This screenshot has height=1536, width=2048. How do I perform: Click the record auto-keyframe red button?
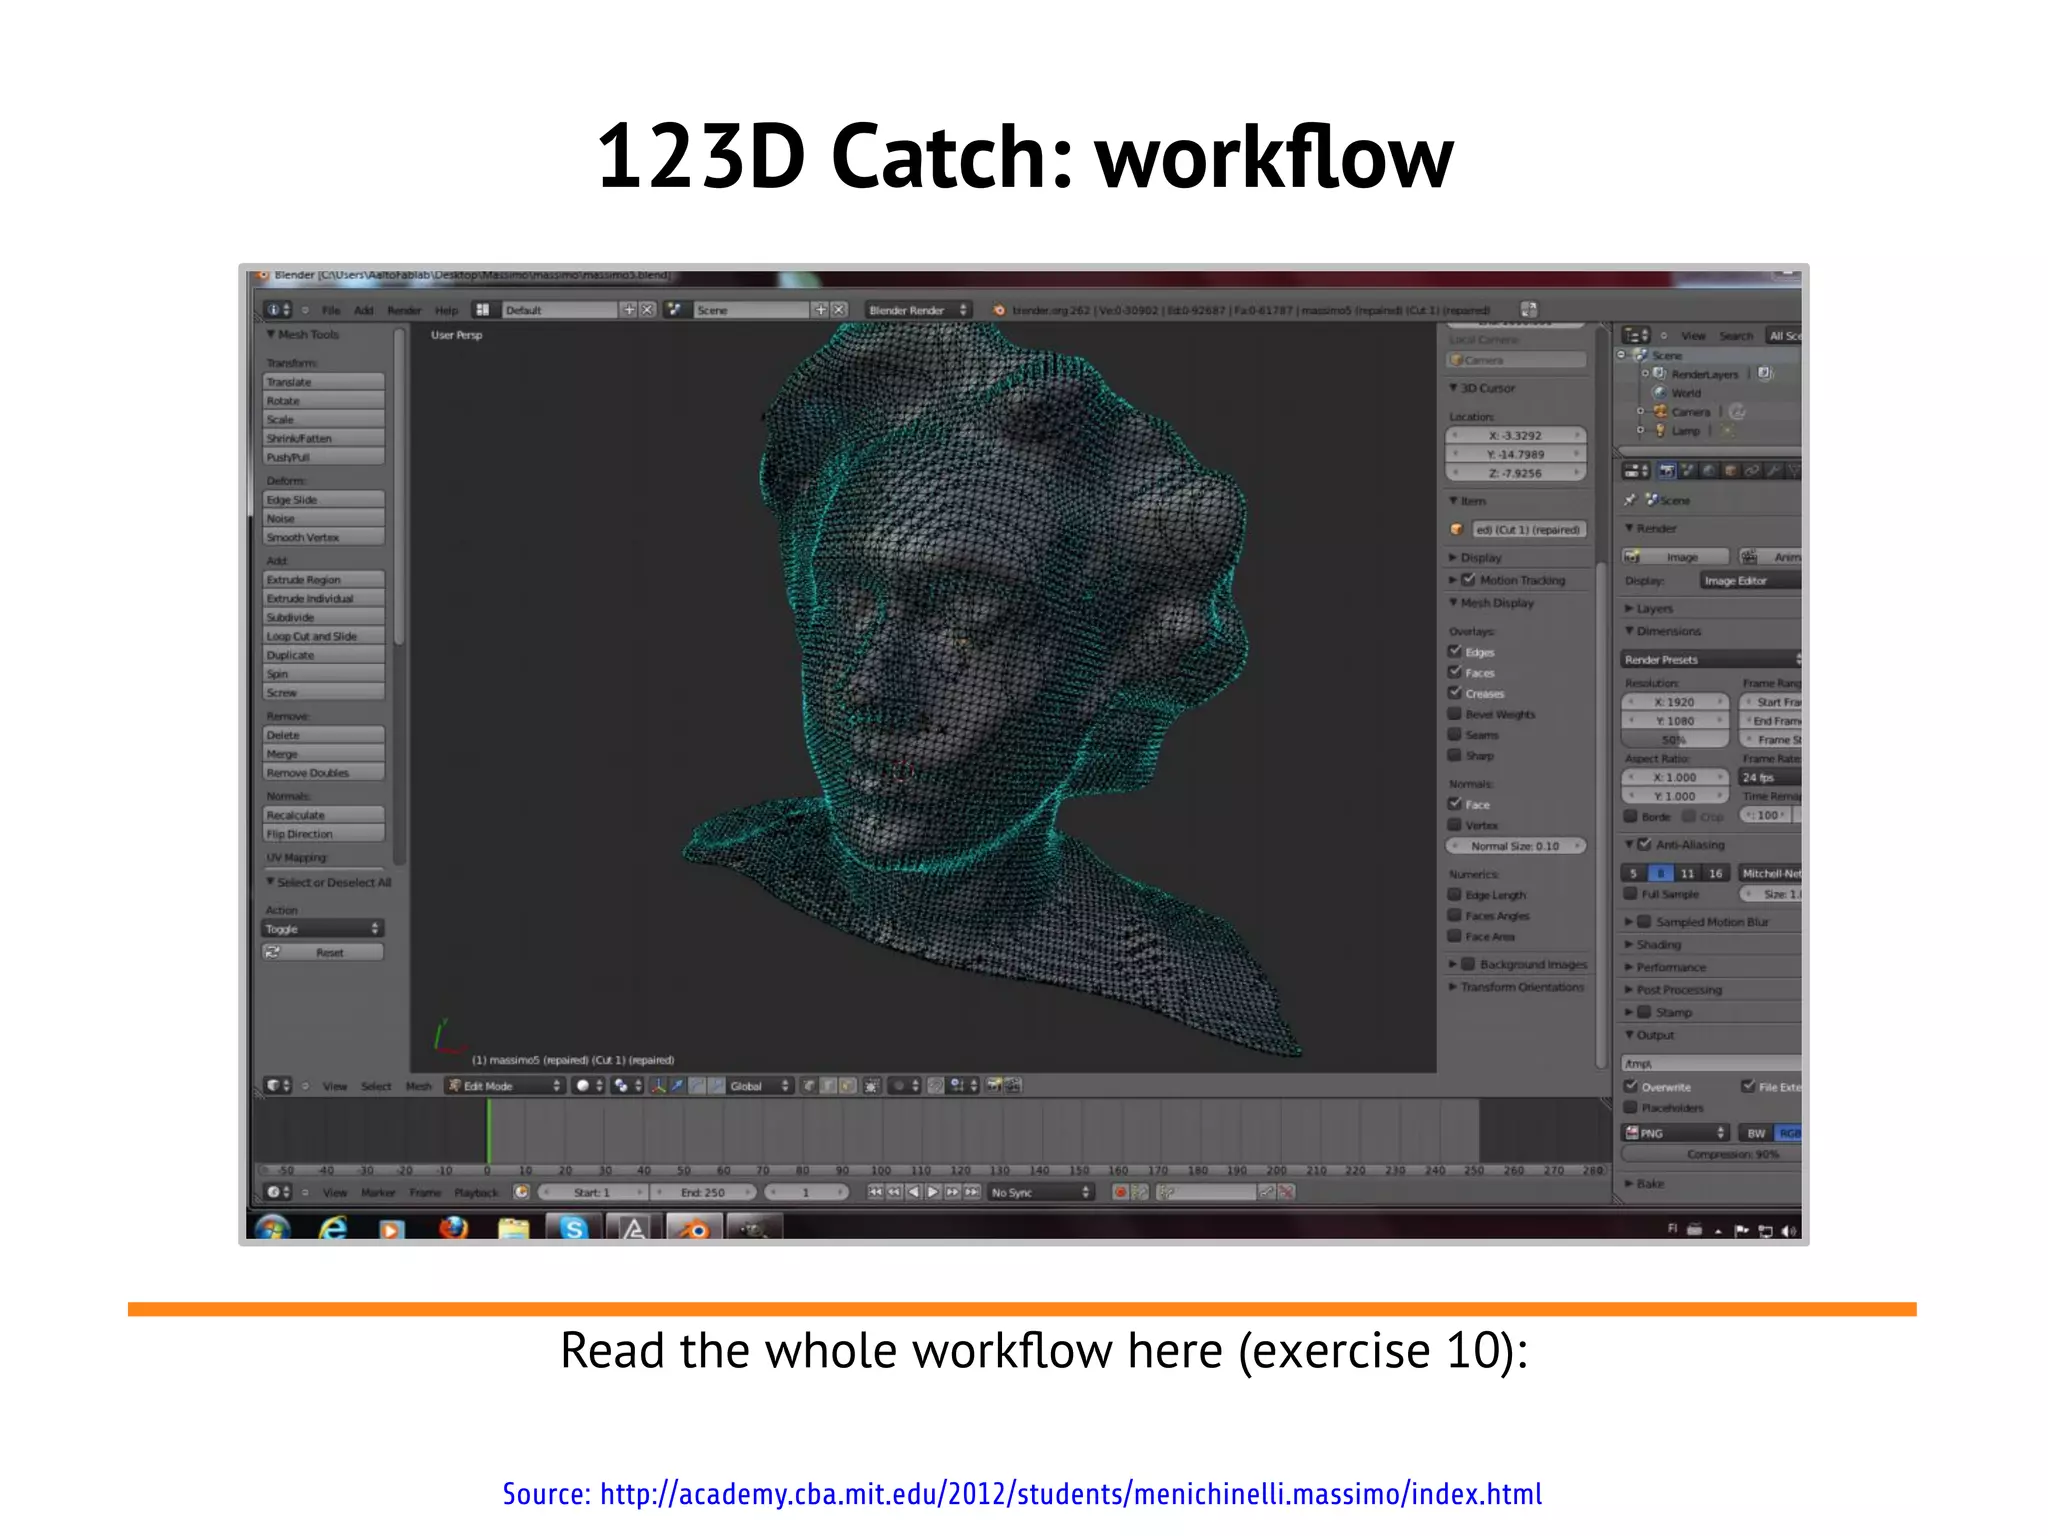point(1121,1192)
